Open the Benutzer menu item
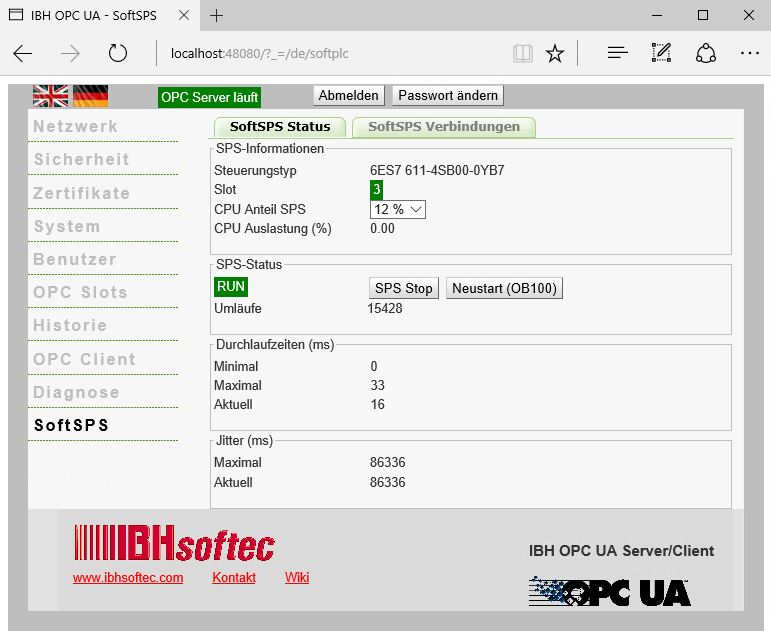Viewport: 771px width, 638px height. [75, 259]
